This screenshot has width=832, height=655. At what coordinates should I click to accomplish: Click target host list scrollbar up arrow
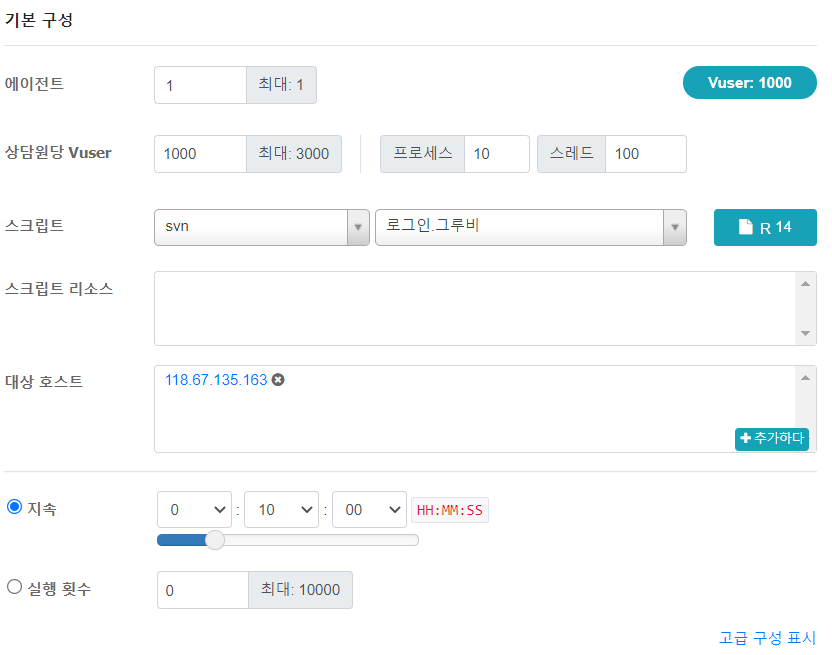tap(805, 377)
